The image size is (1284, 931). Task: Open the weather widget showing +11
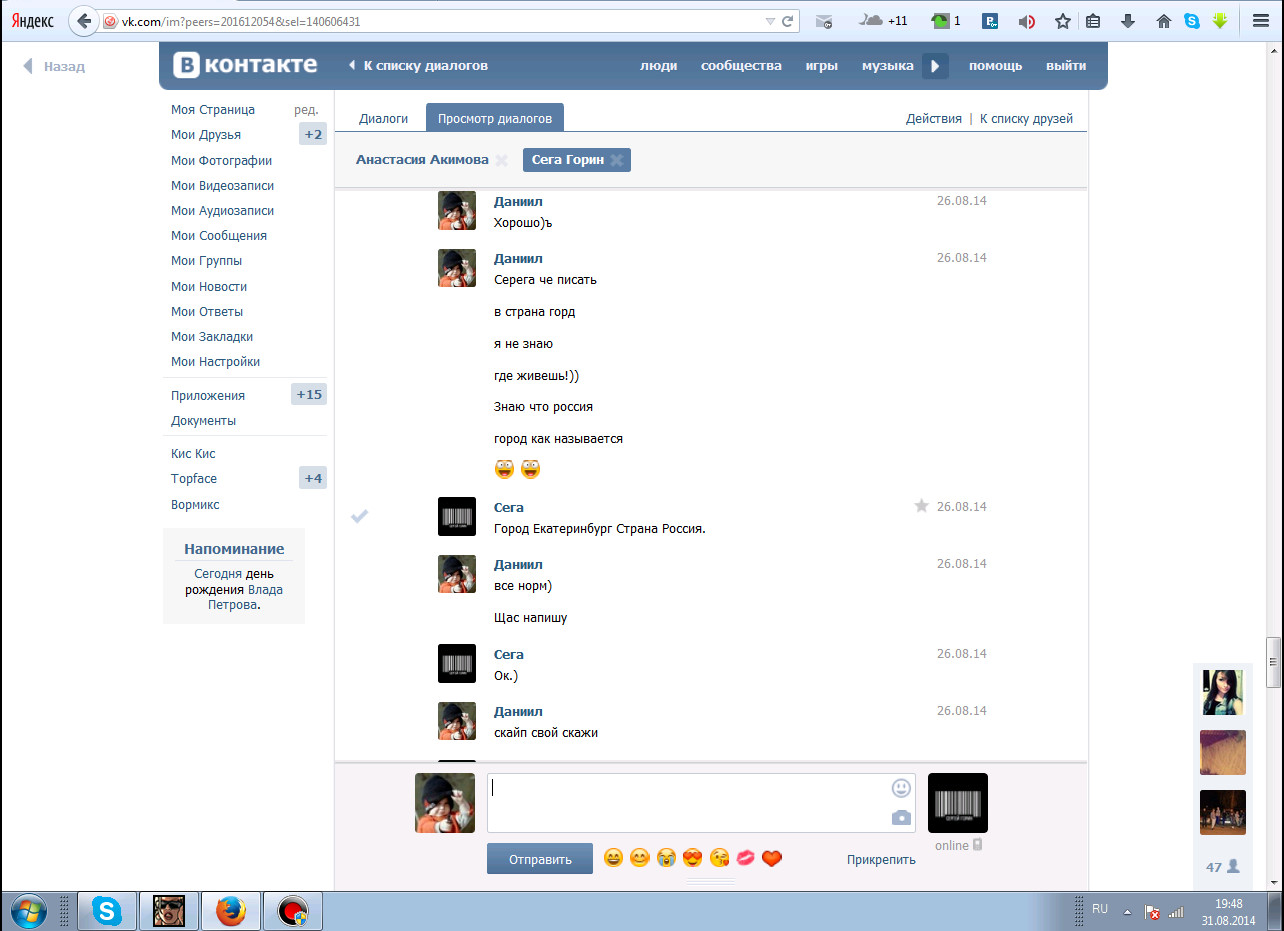[x=884, y=20]
